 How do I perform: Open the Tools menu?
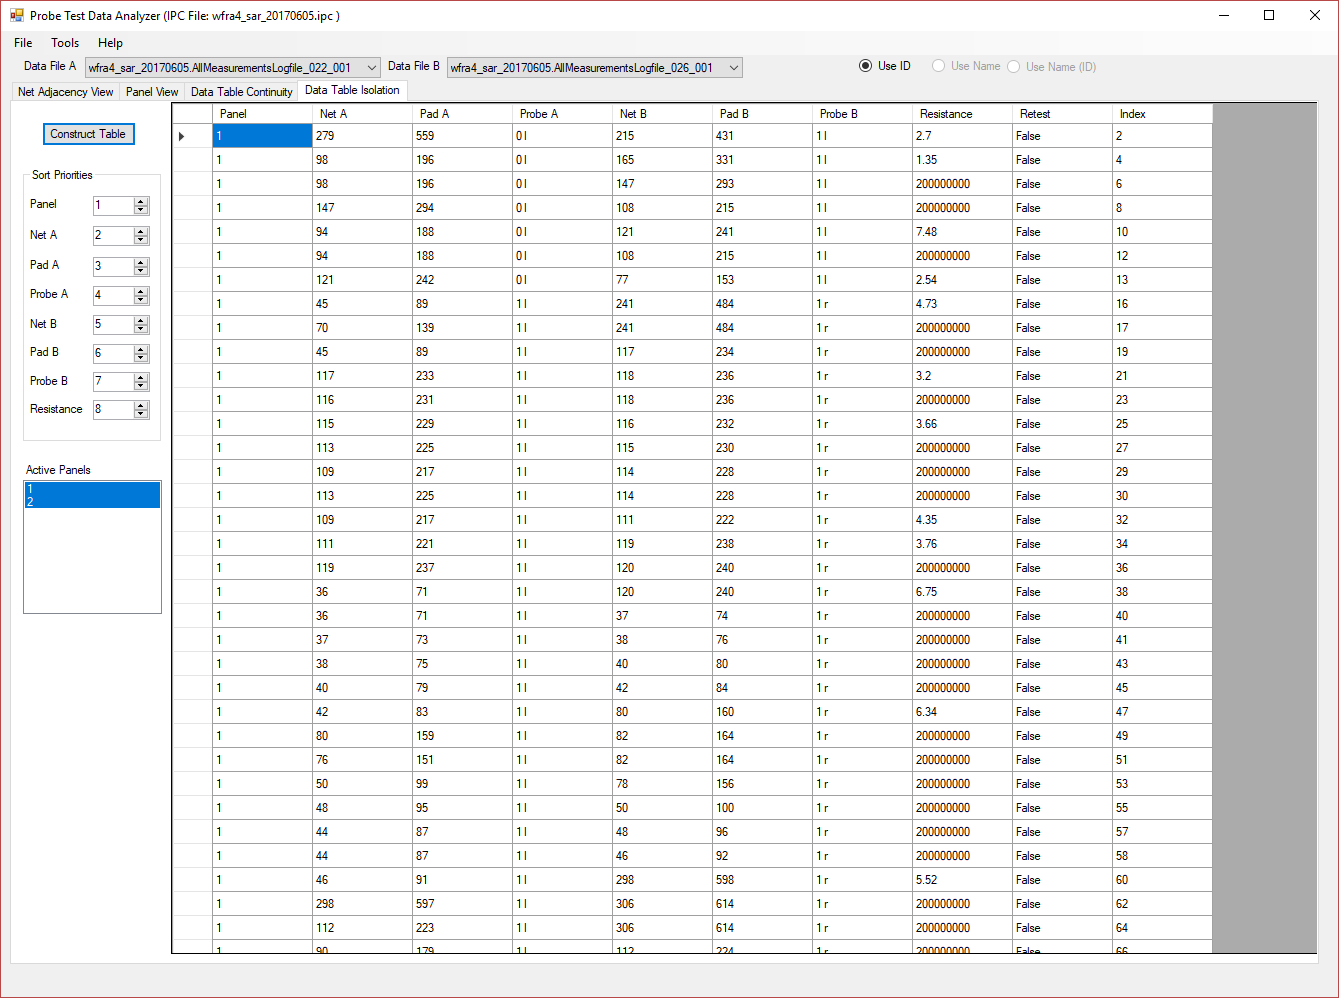[x=65, y=43]
